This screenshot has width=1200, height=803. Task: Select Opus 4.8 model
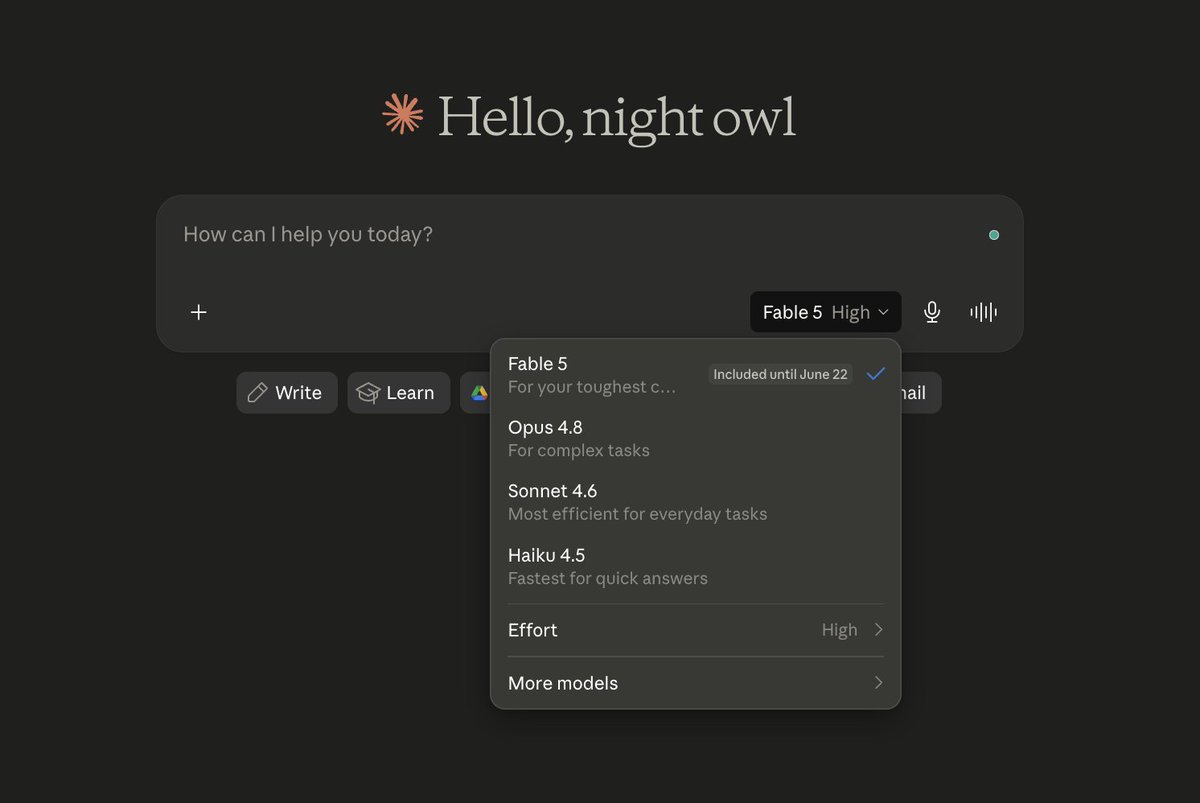(x=696, y=438)
